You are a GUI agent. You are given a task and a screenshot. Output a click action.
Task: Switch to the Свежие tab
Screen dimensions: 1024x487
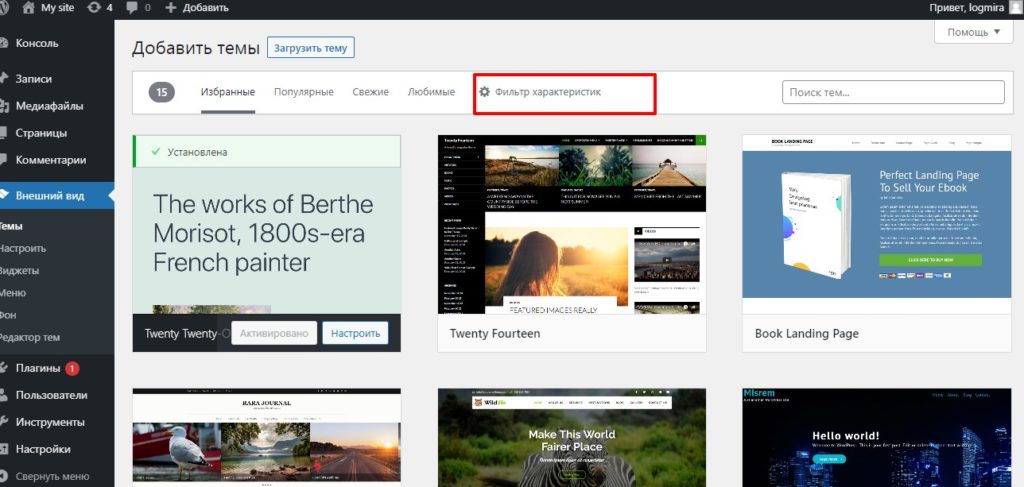click(x=370, y=92)
